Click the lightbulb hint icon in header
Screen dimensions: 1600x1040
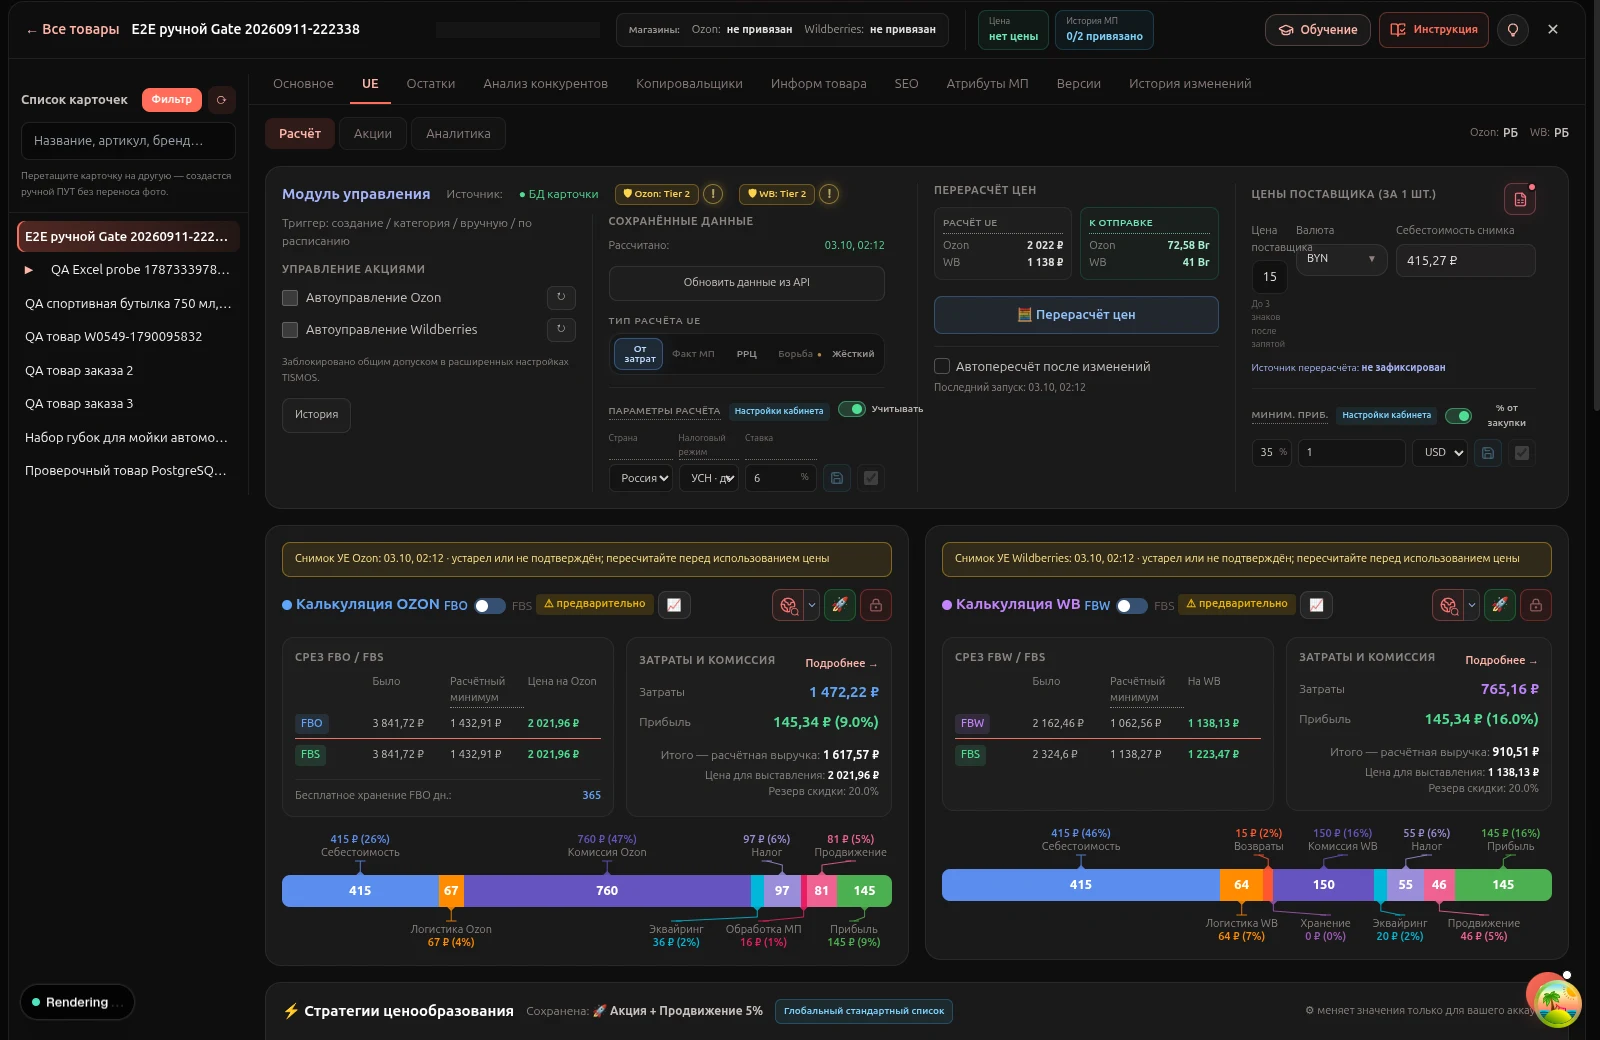point(1513,30)
